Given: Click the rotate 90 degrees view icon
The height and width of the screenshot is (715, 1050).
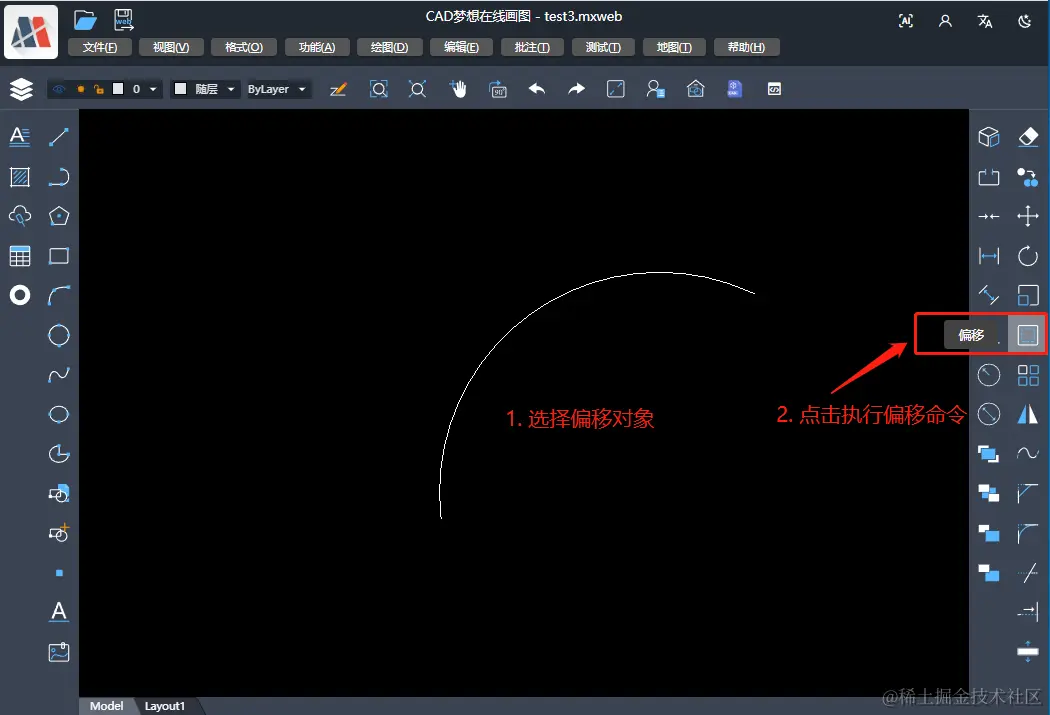Looking at the screenshot, I should (x=498, y=89).
